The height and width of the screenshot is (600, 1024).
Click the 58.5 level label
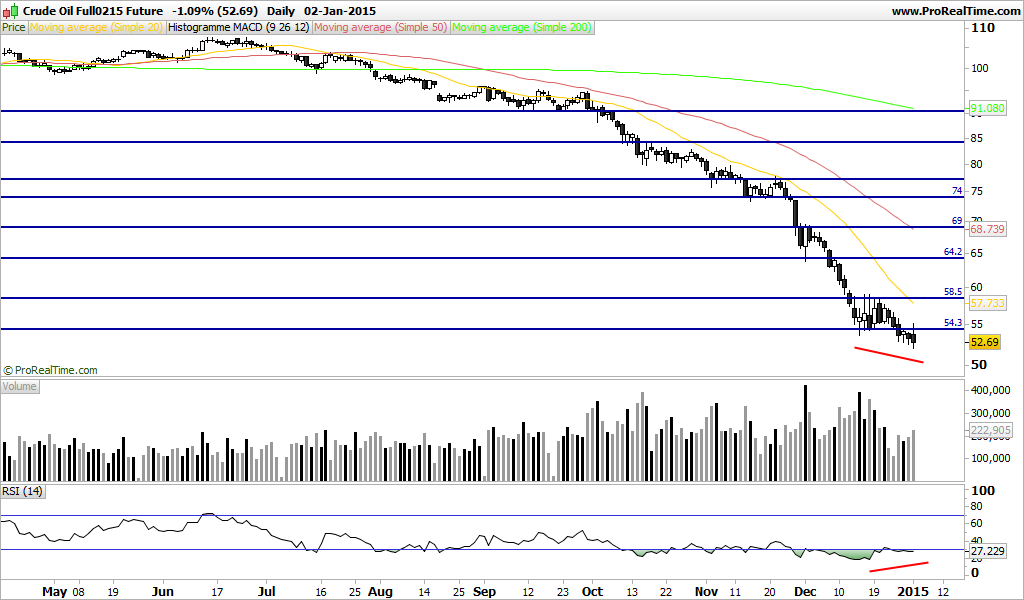953,292
